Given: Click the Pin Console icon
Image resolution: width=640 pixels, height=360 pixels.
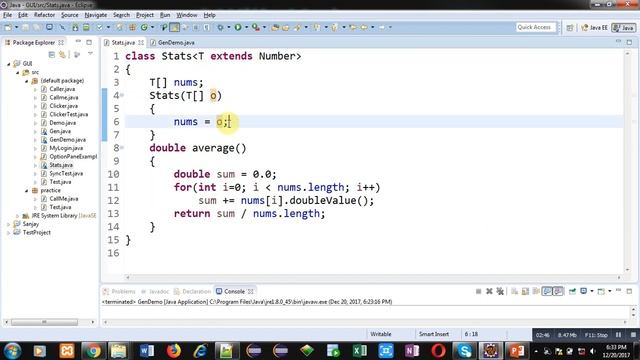Looking at the screenshot, I should tap(572, 291).
